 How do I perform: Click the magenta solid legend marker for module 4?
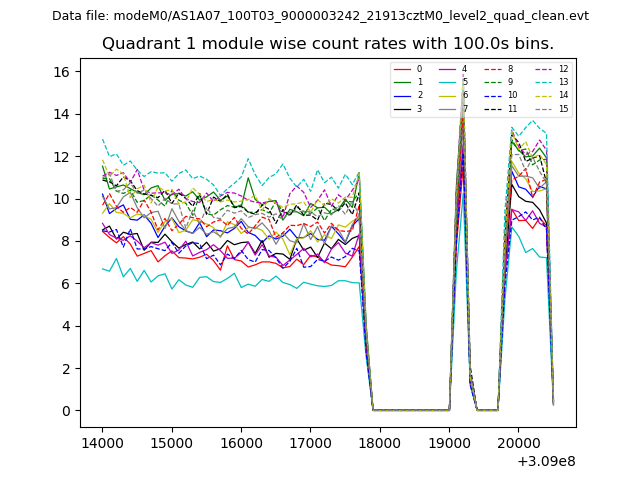click(448, 69)
